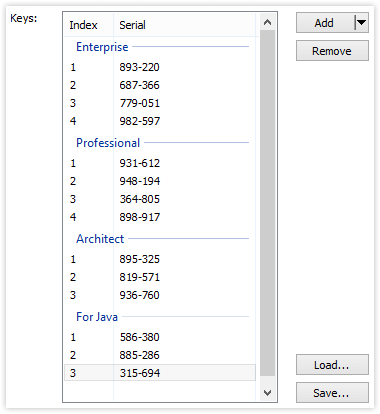
Task: Select serial 885-286 row
Action: pyautogui.click(x=160, y=355)
